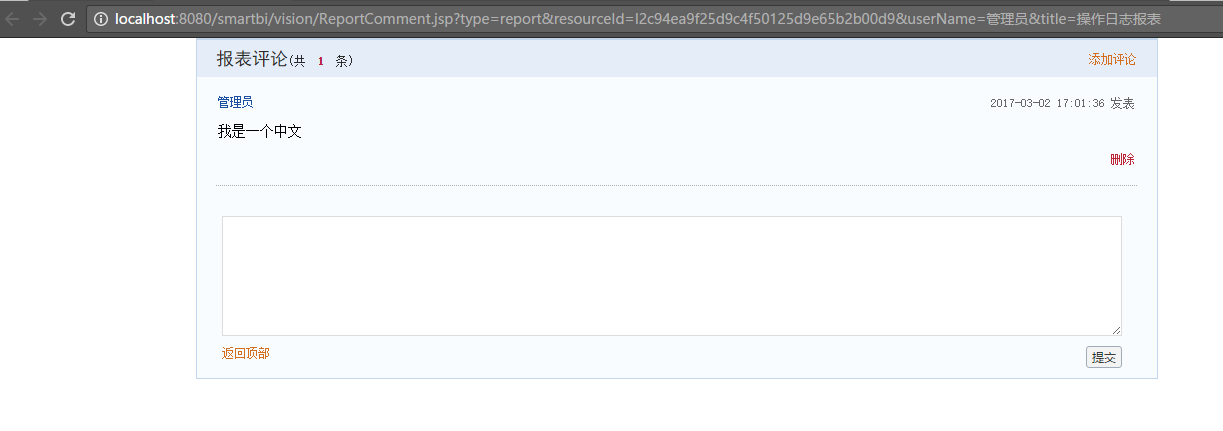Delete the comment with the 删除 link
This screenshot has width=1223, height=431.
(1122, 159)
